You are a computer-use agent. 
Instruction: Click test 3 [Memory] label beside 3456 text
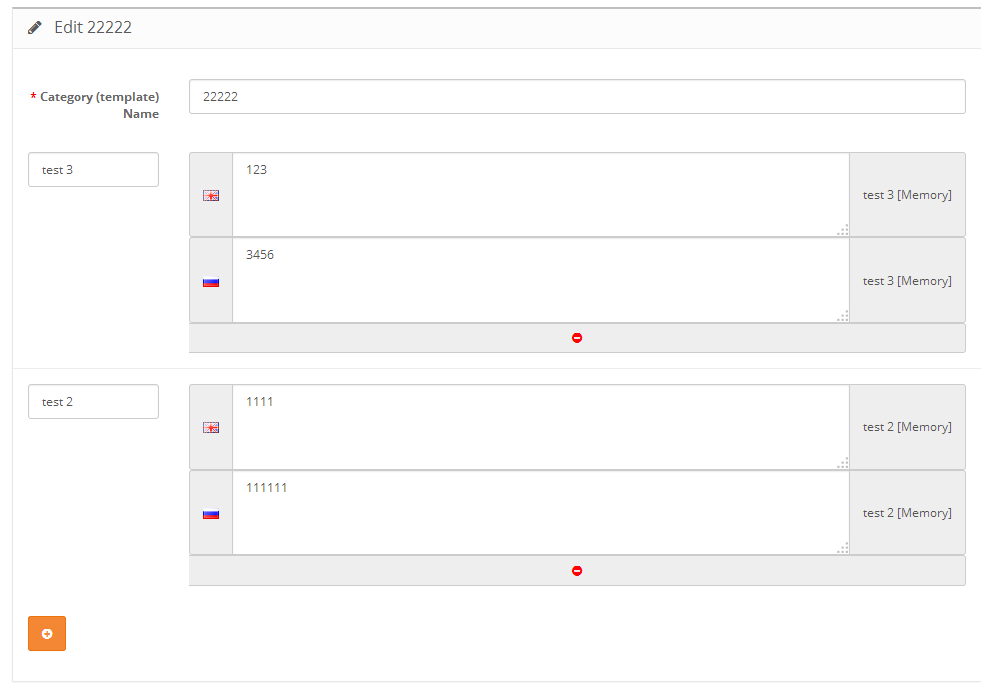tap(907, 281)
